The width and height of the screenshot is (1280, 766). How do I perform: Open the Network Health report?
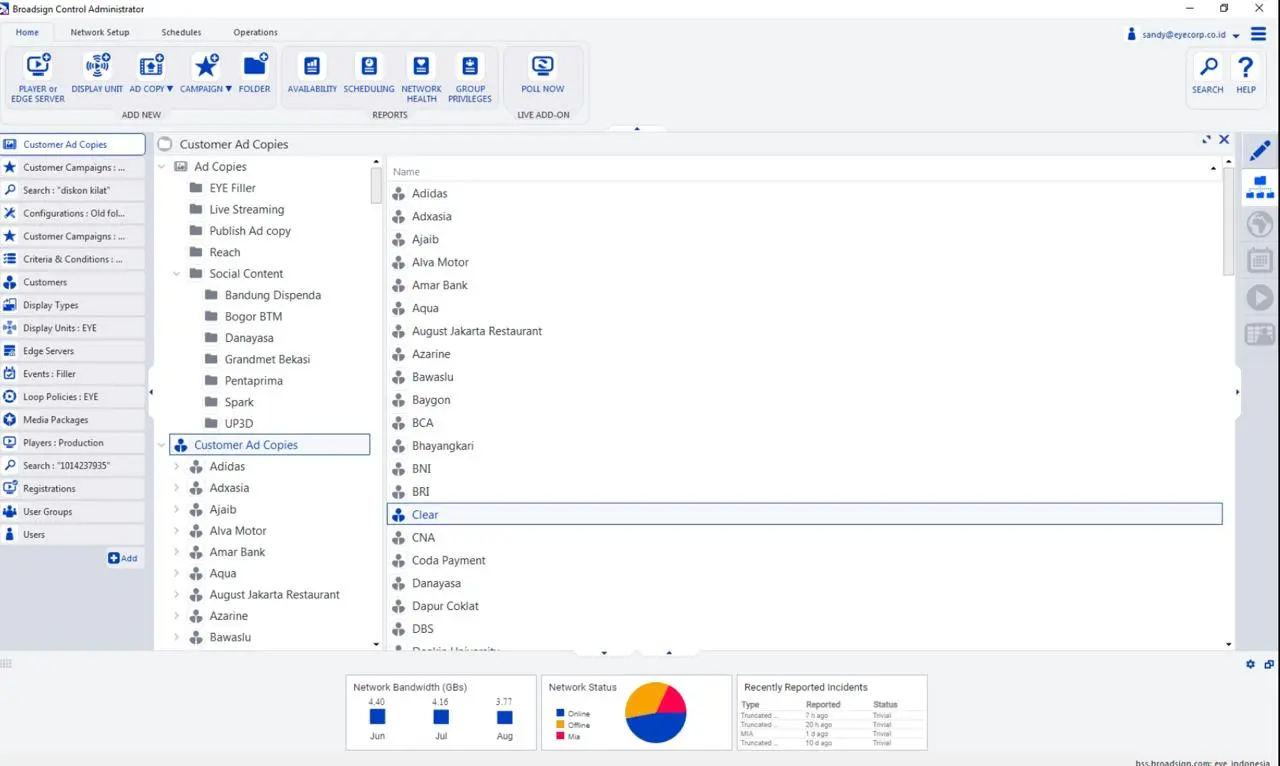coord(421,67)
